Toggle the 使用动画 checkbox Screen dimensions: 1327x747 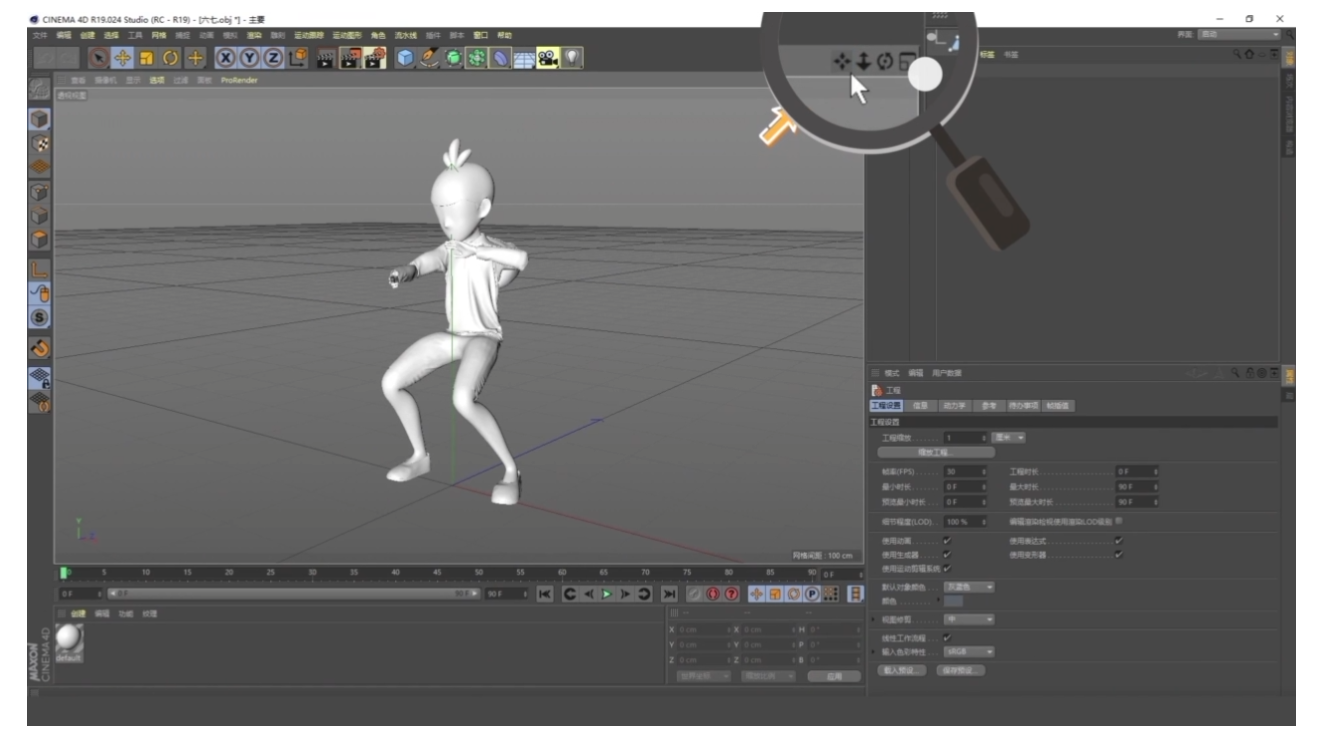point(947,541)
